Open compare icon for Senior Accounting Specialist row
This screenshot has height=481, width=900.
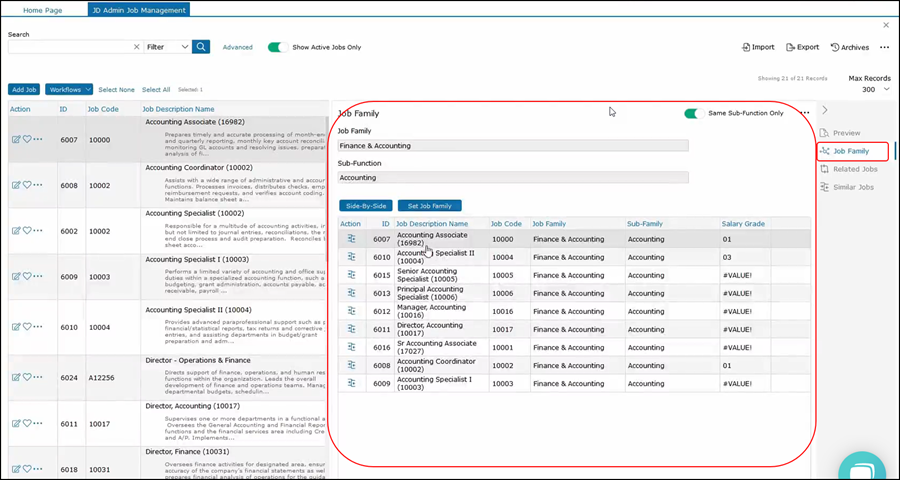point(351,275)
